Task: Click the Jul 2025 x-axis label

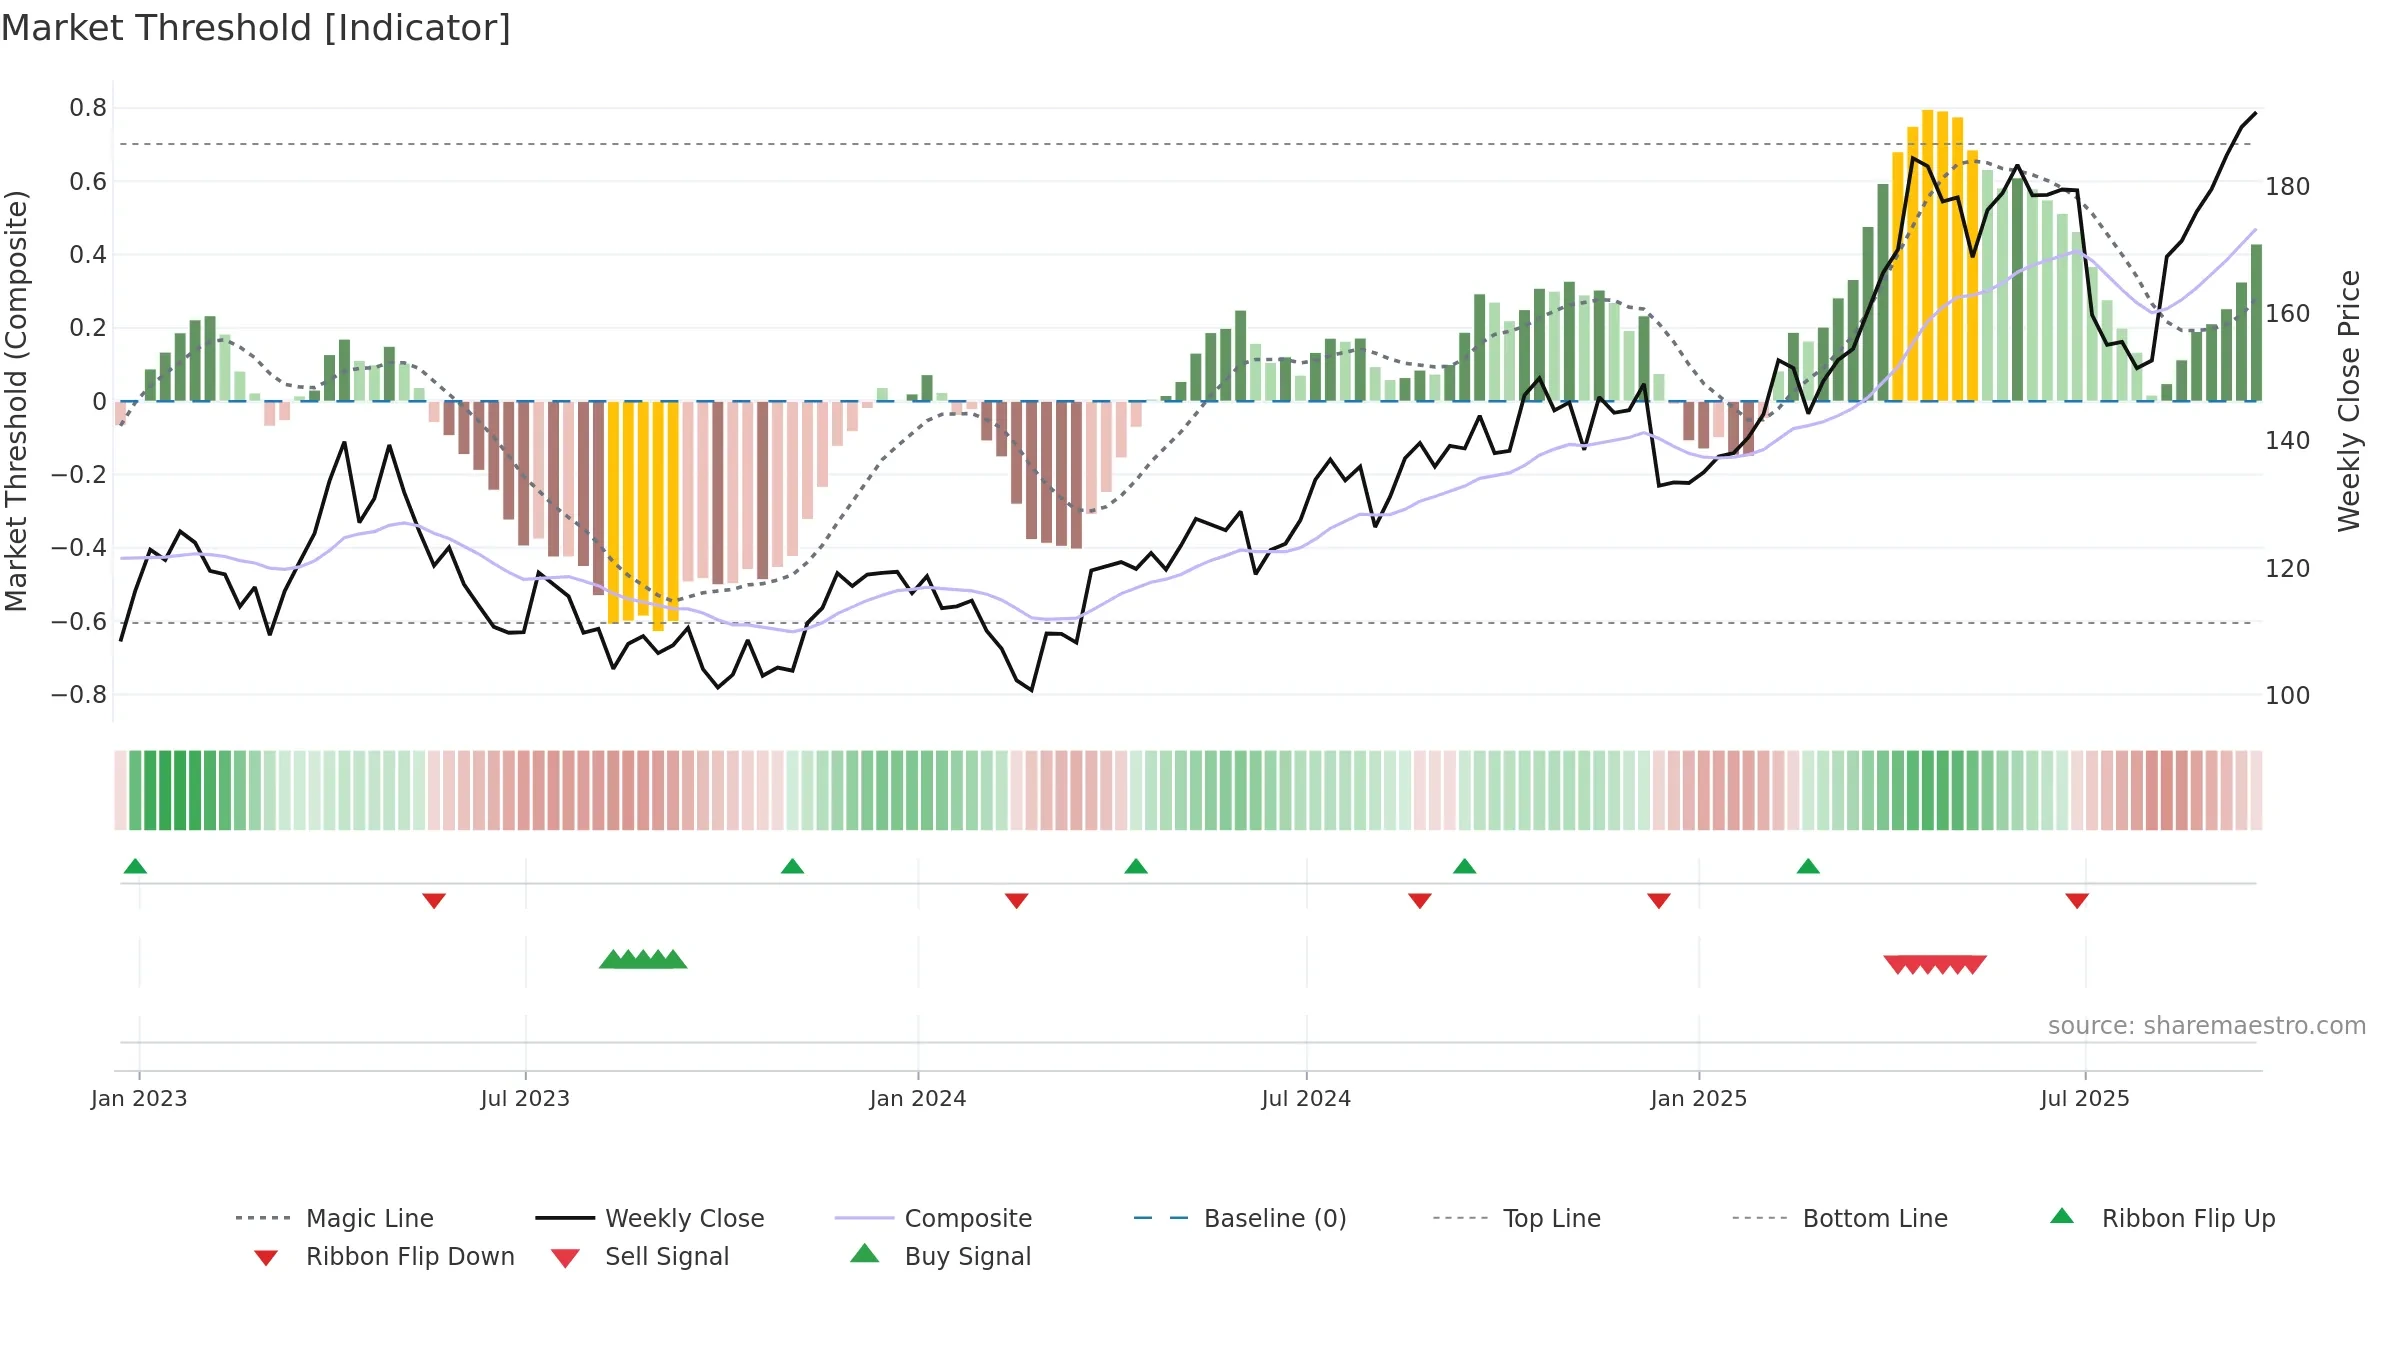Action: point(2085,1098)
